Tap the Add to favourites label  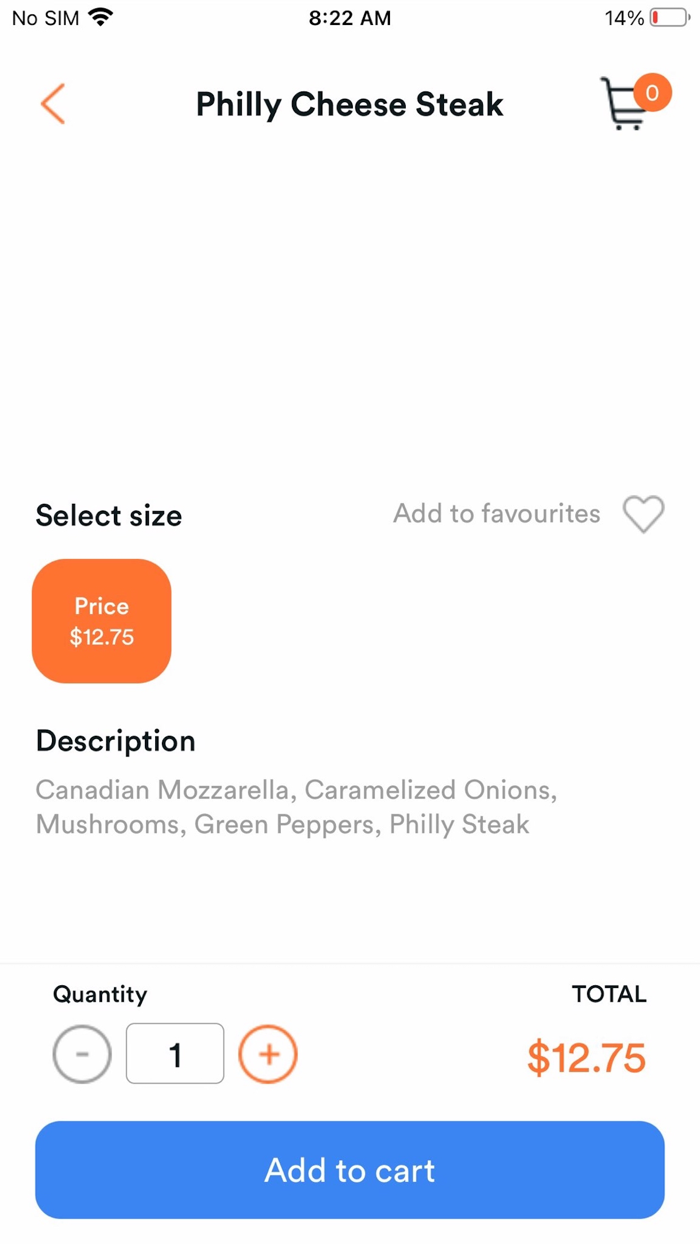point(497,514)
